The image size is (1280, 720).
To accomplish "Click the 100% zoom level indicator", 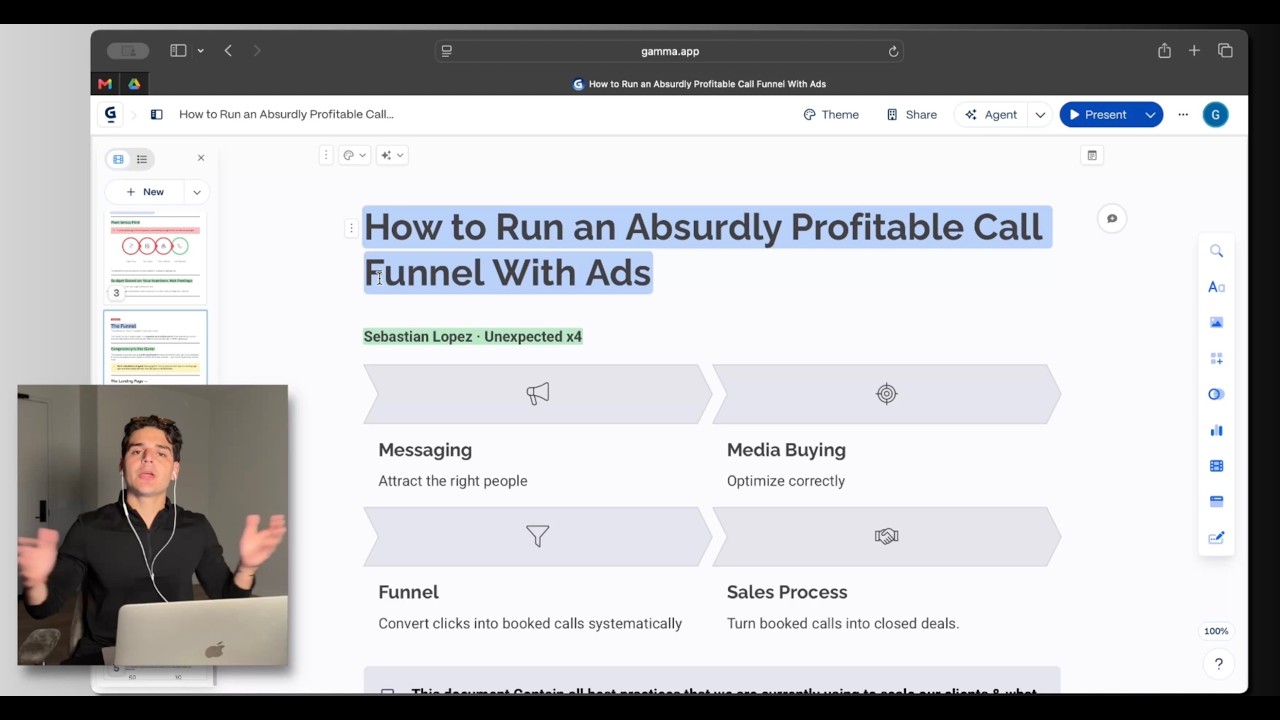I will [1216, 631].
